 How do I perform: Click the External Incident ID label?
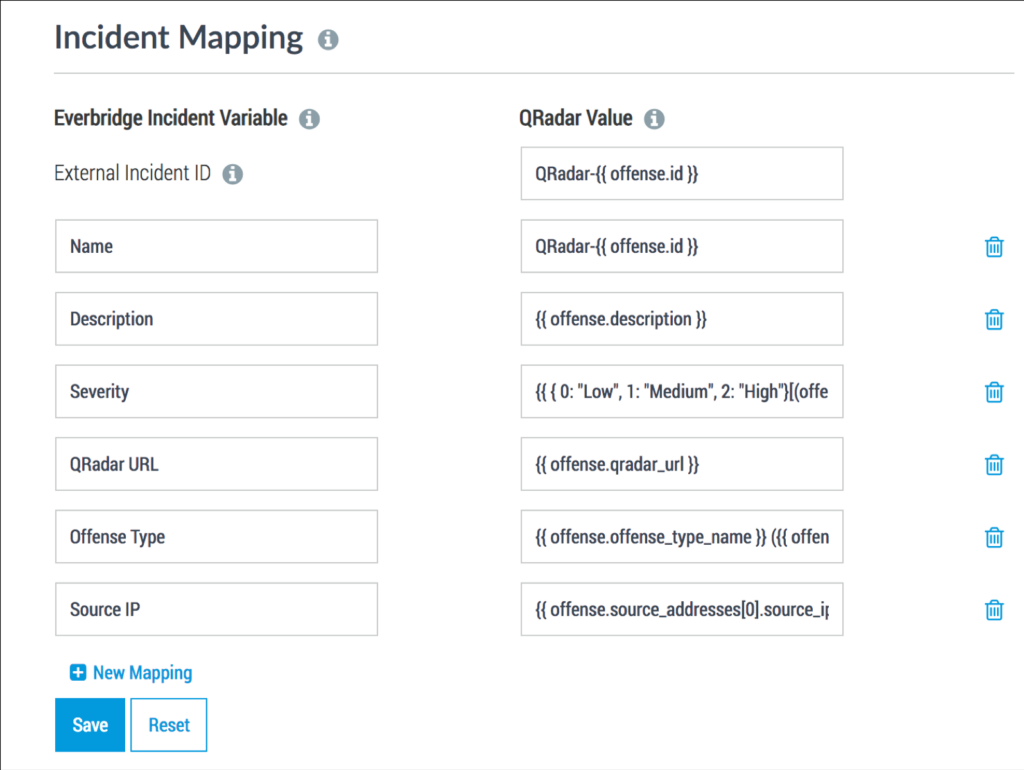133,173
